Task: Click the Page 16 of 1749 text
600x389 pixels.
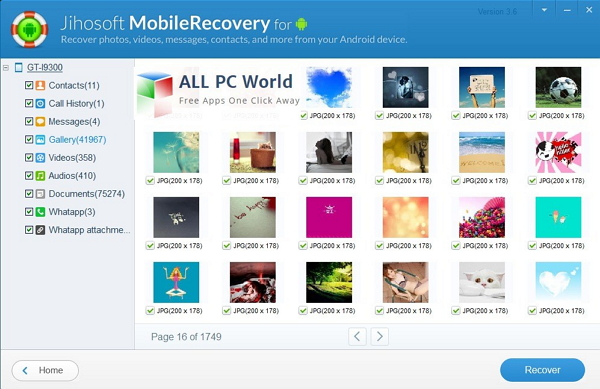Action: click(186, 337)
